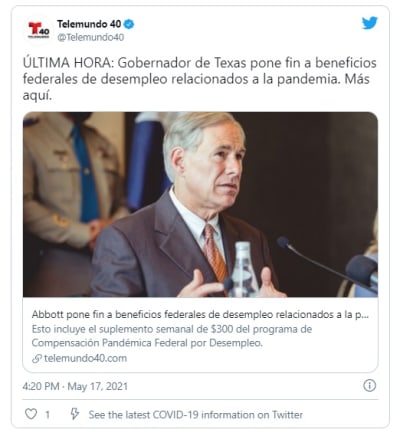This screenshot has width=400, height=436.
Task: Click the Compensación Pandémica Federal por Desempleo line
Action: click(x=147, y=343)
